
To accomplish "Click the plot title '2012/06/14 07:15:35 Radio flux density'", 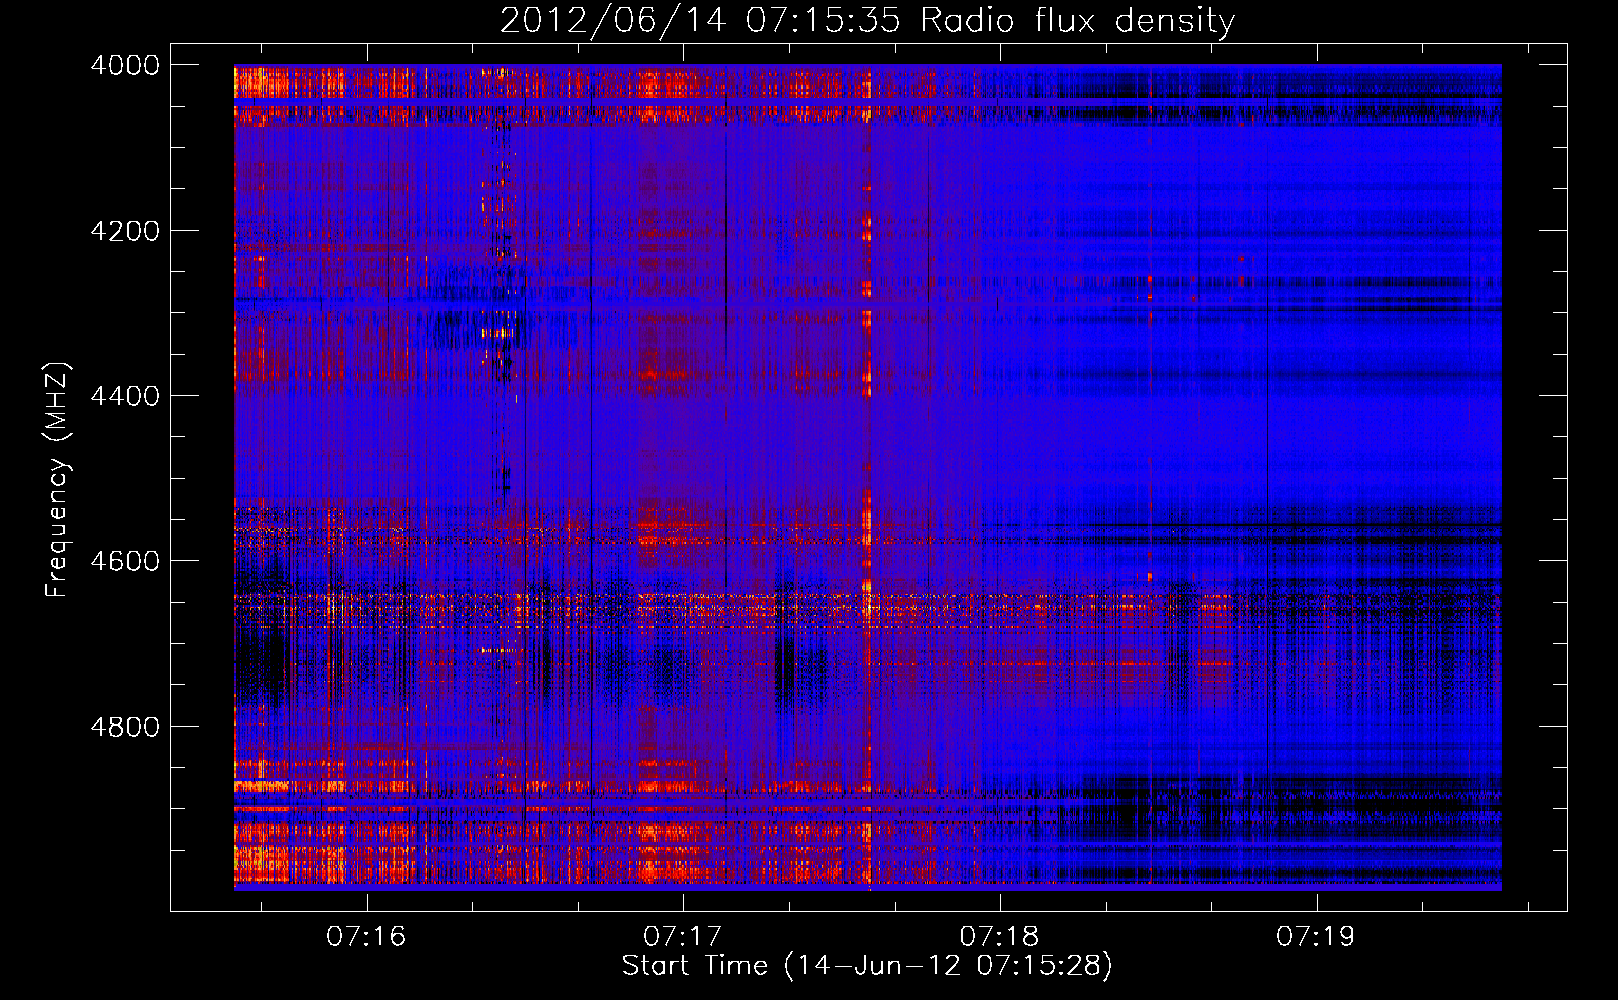I will [867, 20].
